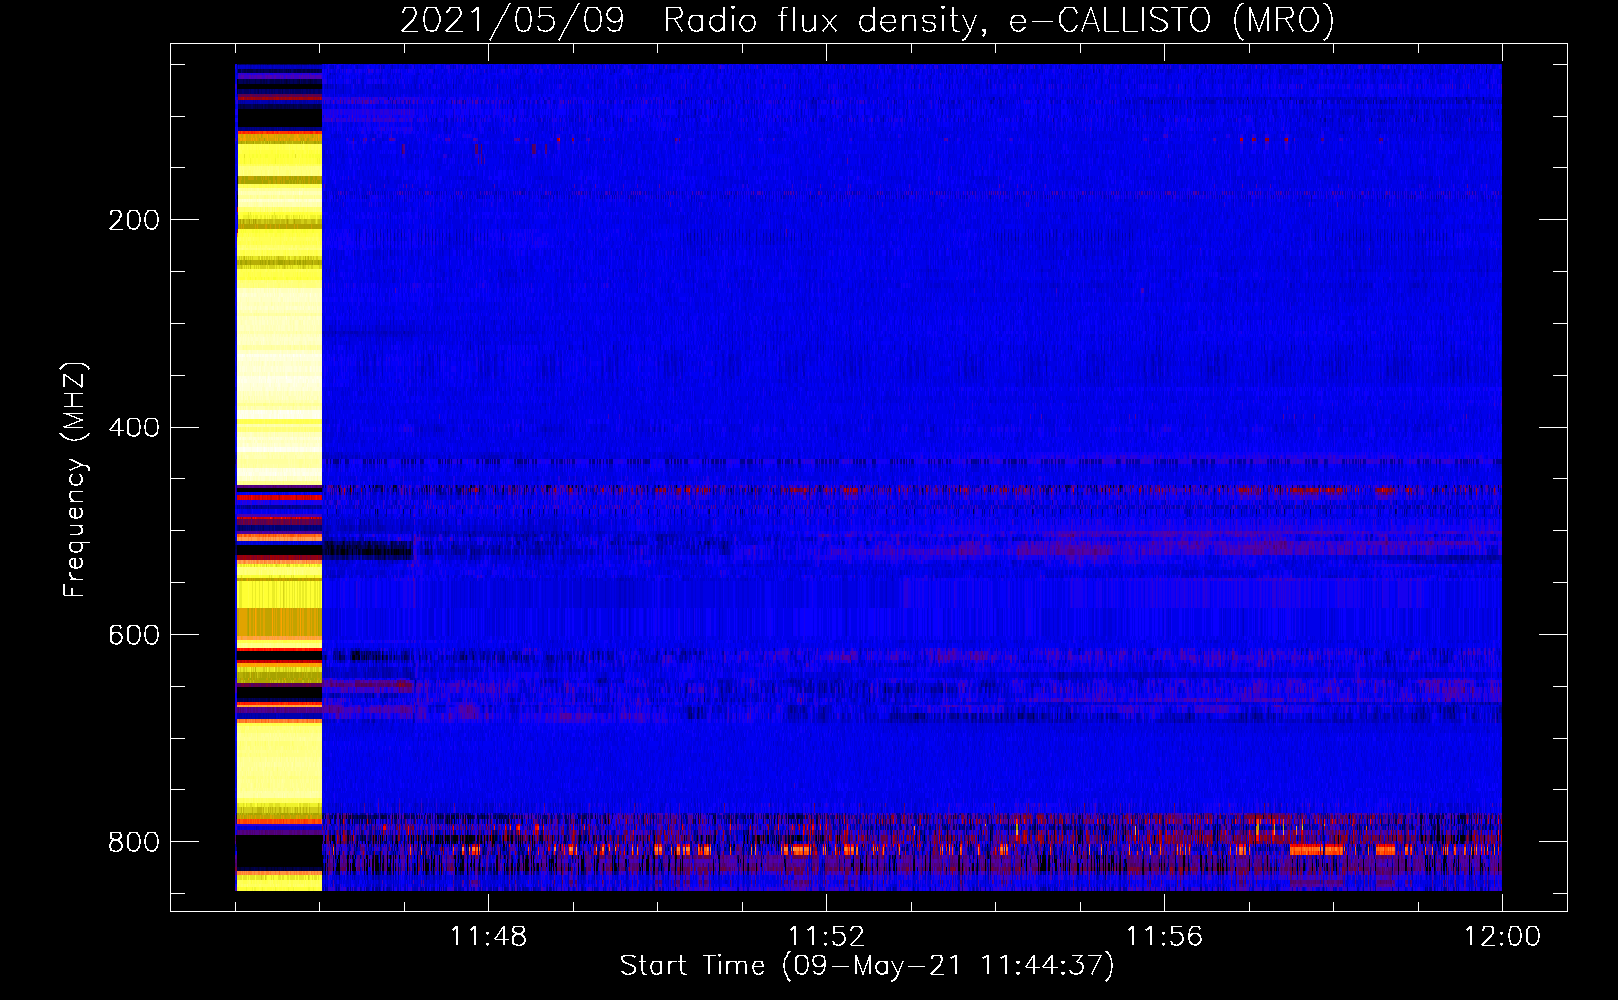The image size is (1618, 1000).
Task: Click the 12:00 time tick label
Action: pyautogui.click(x=1502, y=937)
